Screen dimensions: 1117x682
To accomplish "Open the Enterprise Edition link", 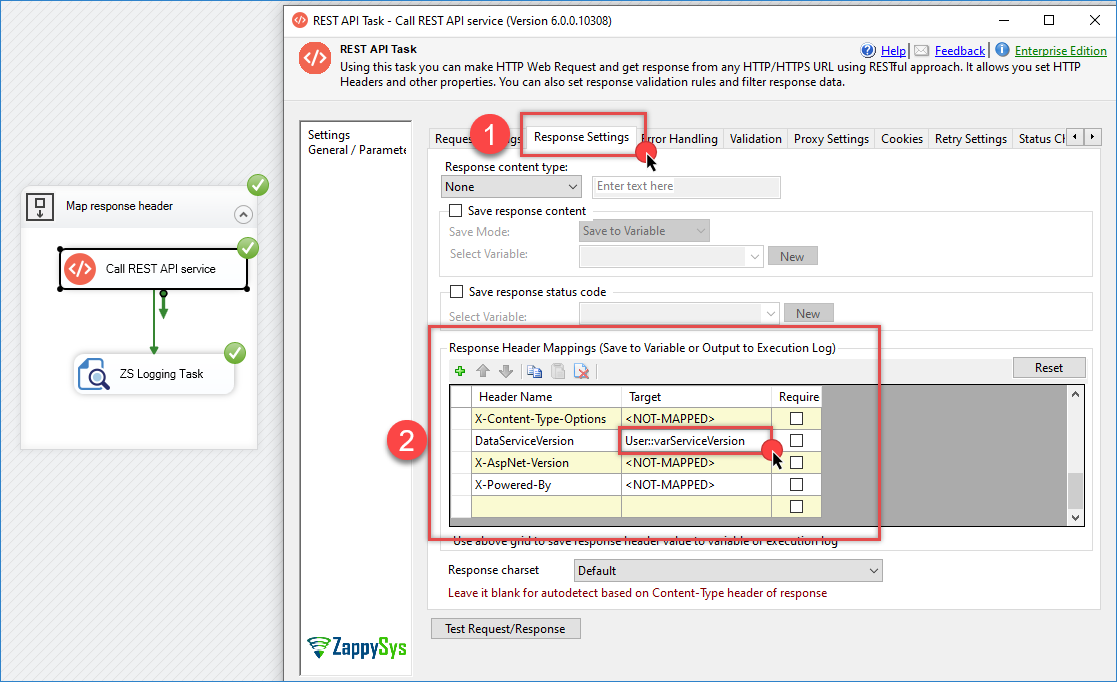I will click(1060, 51).
